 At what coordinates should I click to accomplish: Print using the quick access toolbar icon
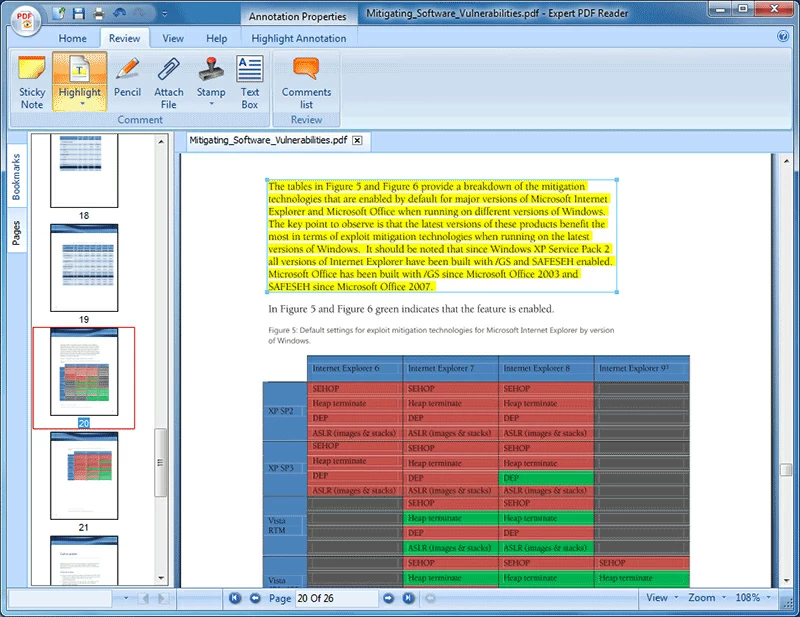click(x=99, y=13)
